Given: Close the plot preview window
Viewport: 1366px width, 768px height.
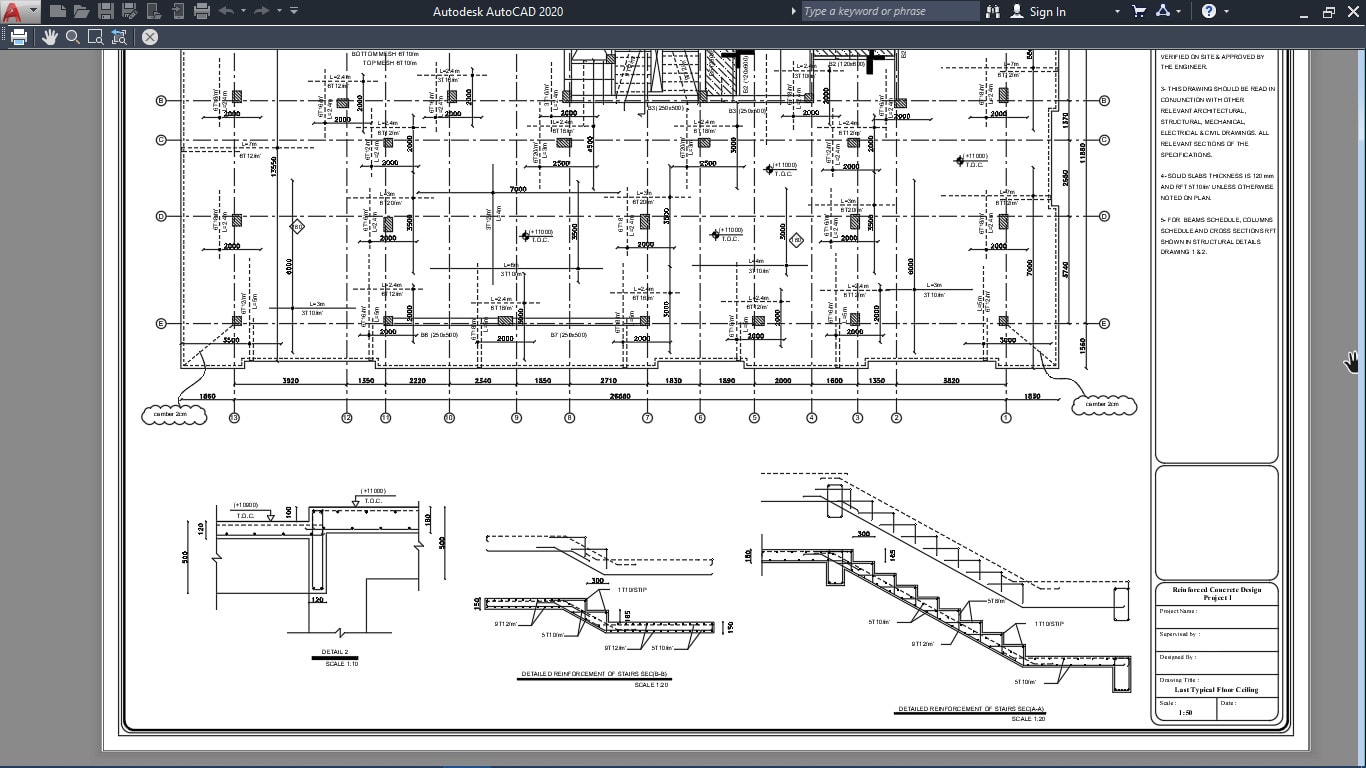Looking at the screenshot, I should (x=149, y=37).
